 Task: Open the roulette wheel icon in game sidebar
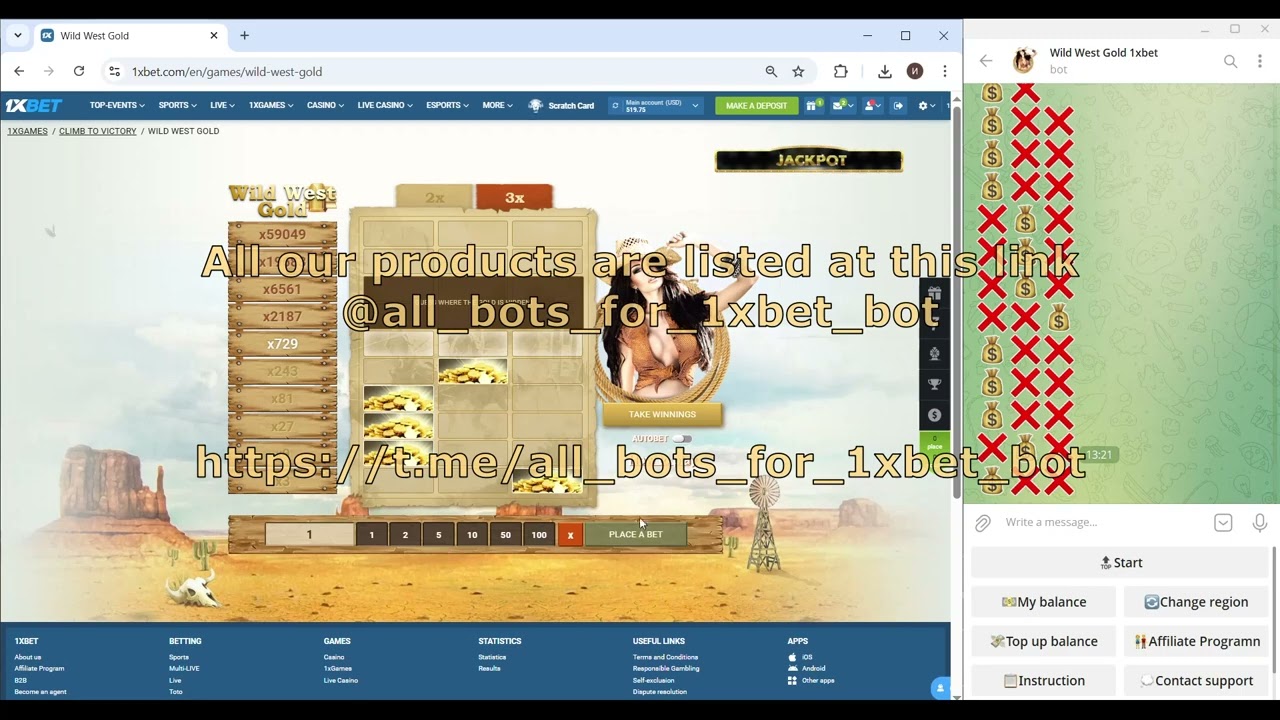pyautogui.click(x=934, y=353)
